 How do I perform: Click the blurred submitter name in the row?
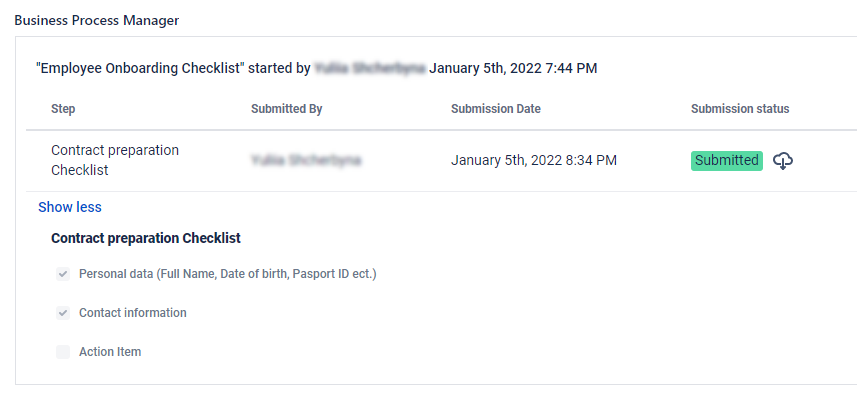tap(306, 160)
